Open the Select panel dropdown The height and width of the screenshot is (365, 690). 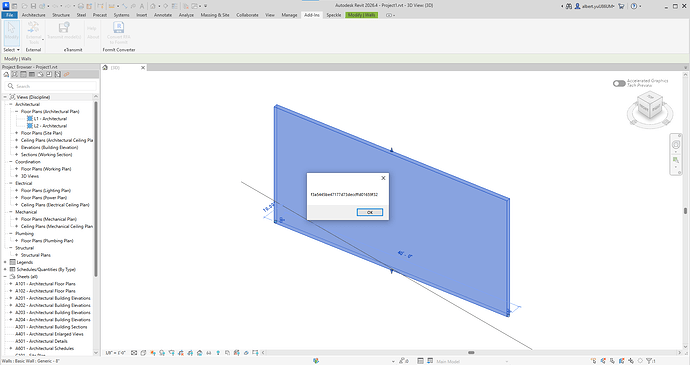pos(11,50)
